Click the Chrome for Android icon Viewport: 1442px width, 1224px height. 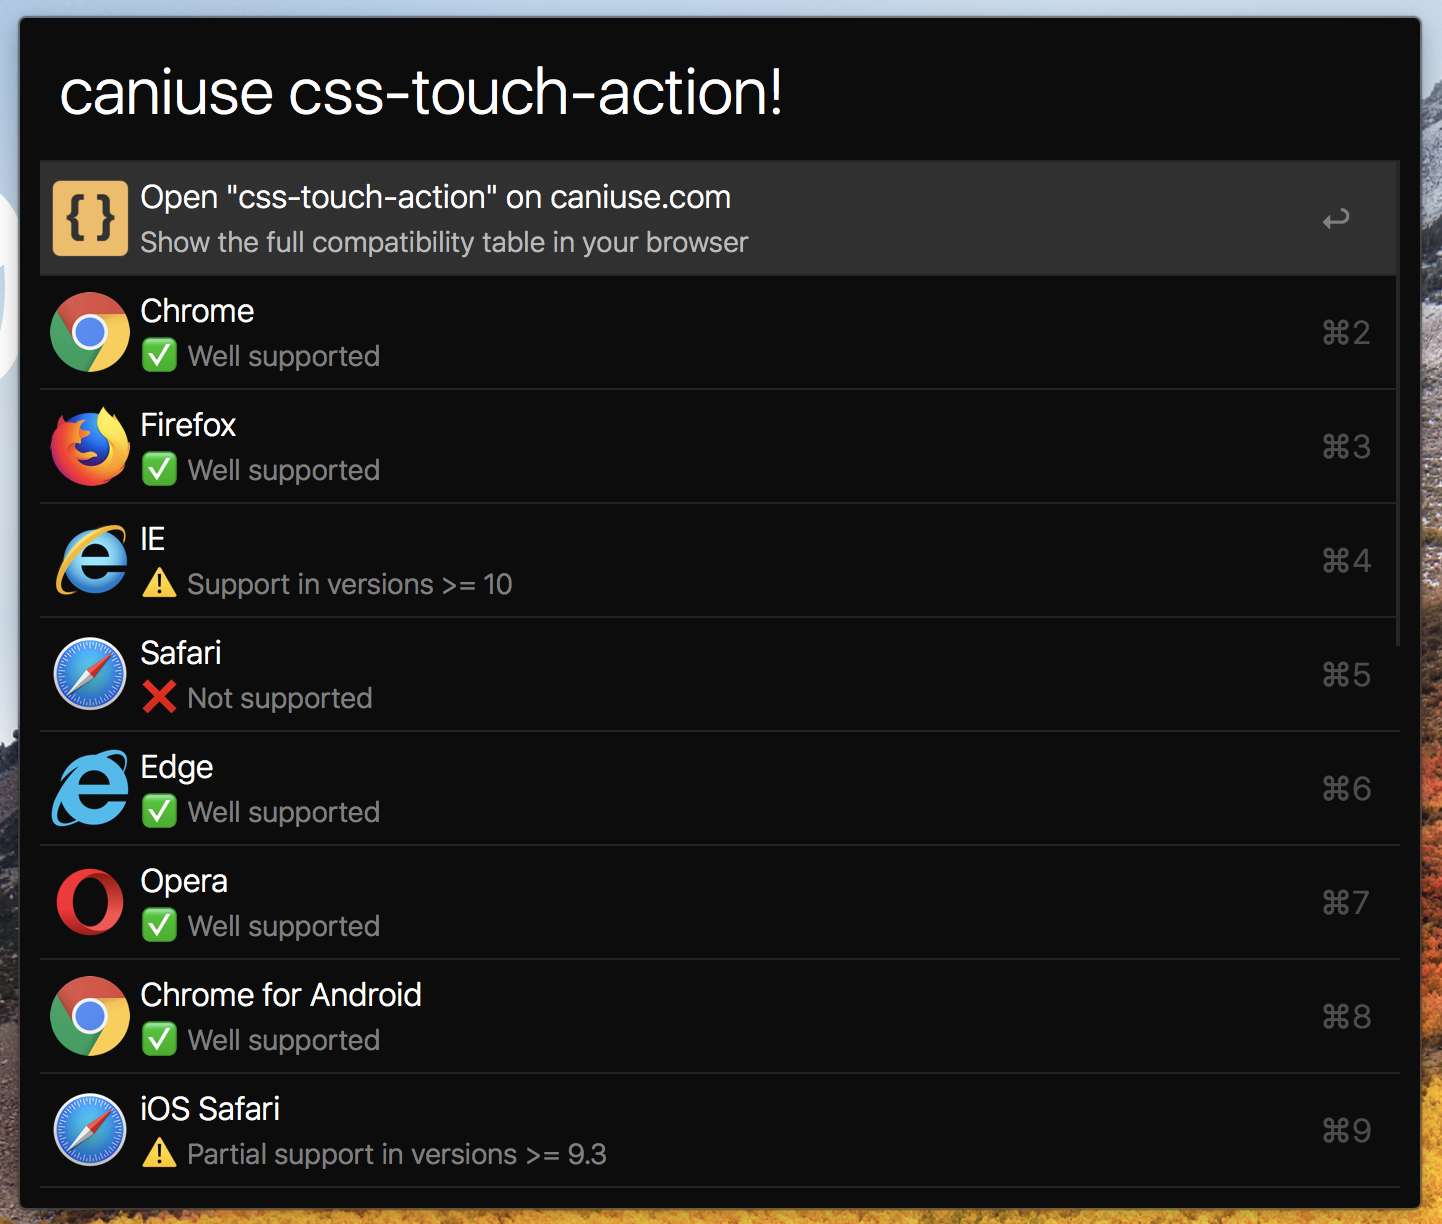90,1016
